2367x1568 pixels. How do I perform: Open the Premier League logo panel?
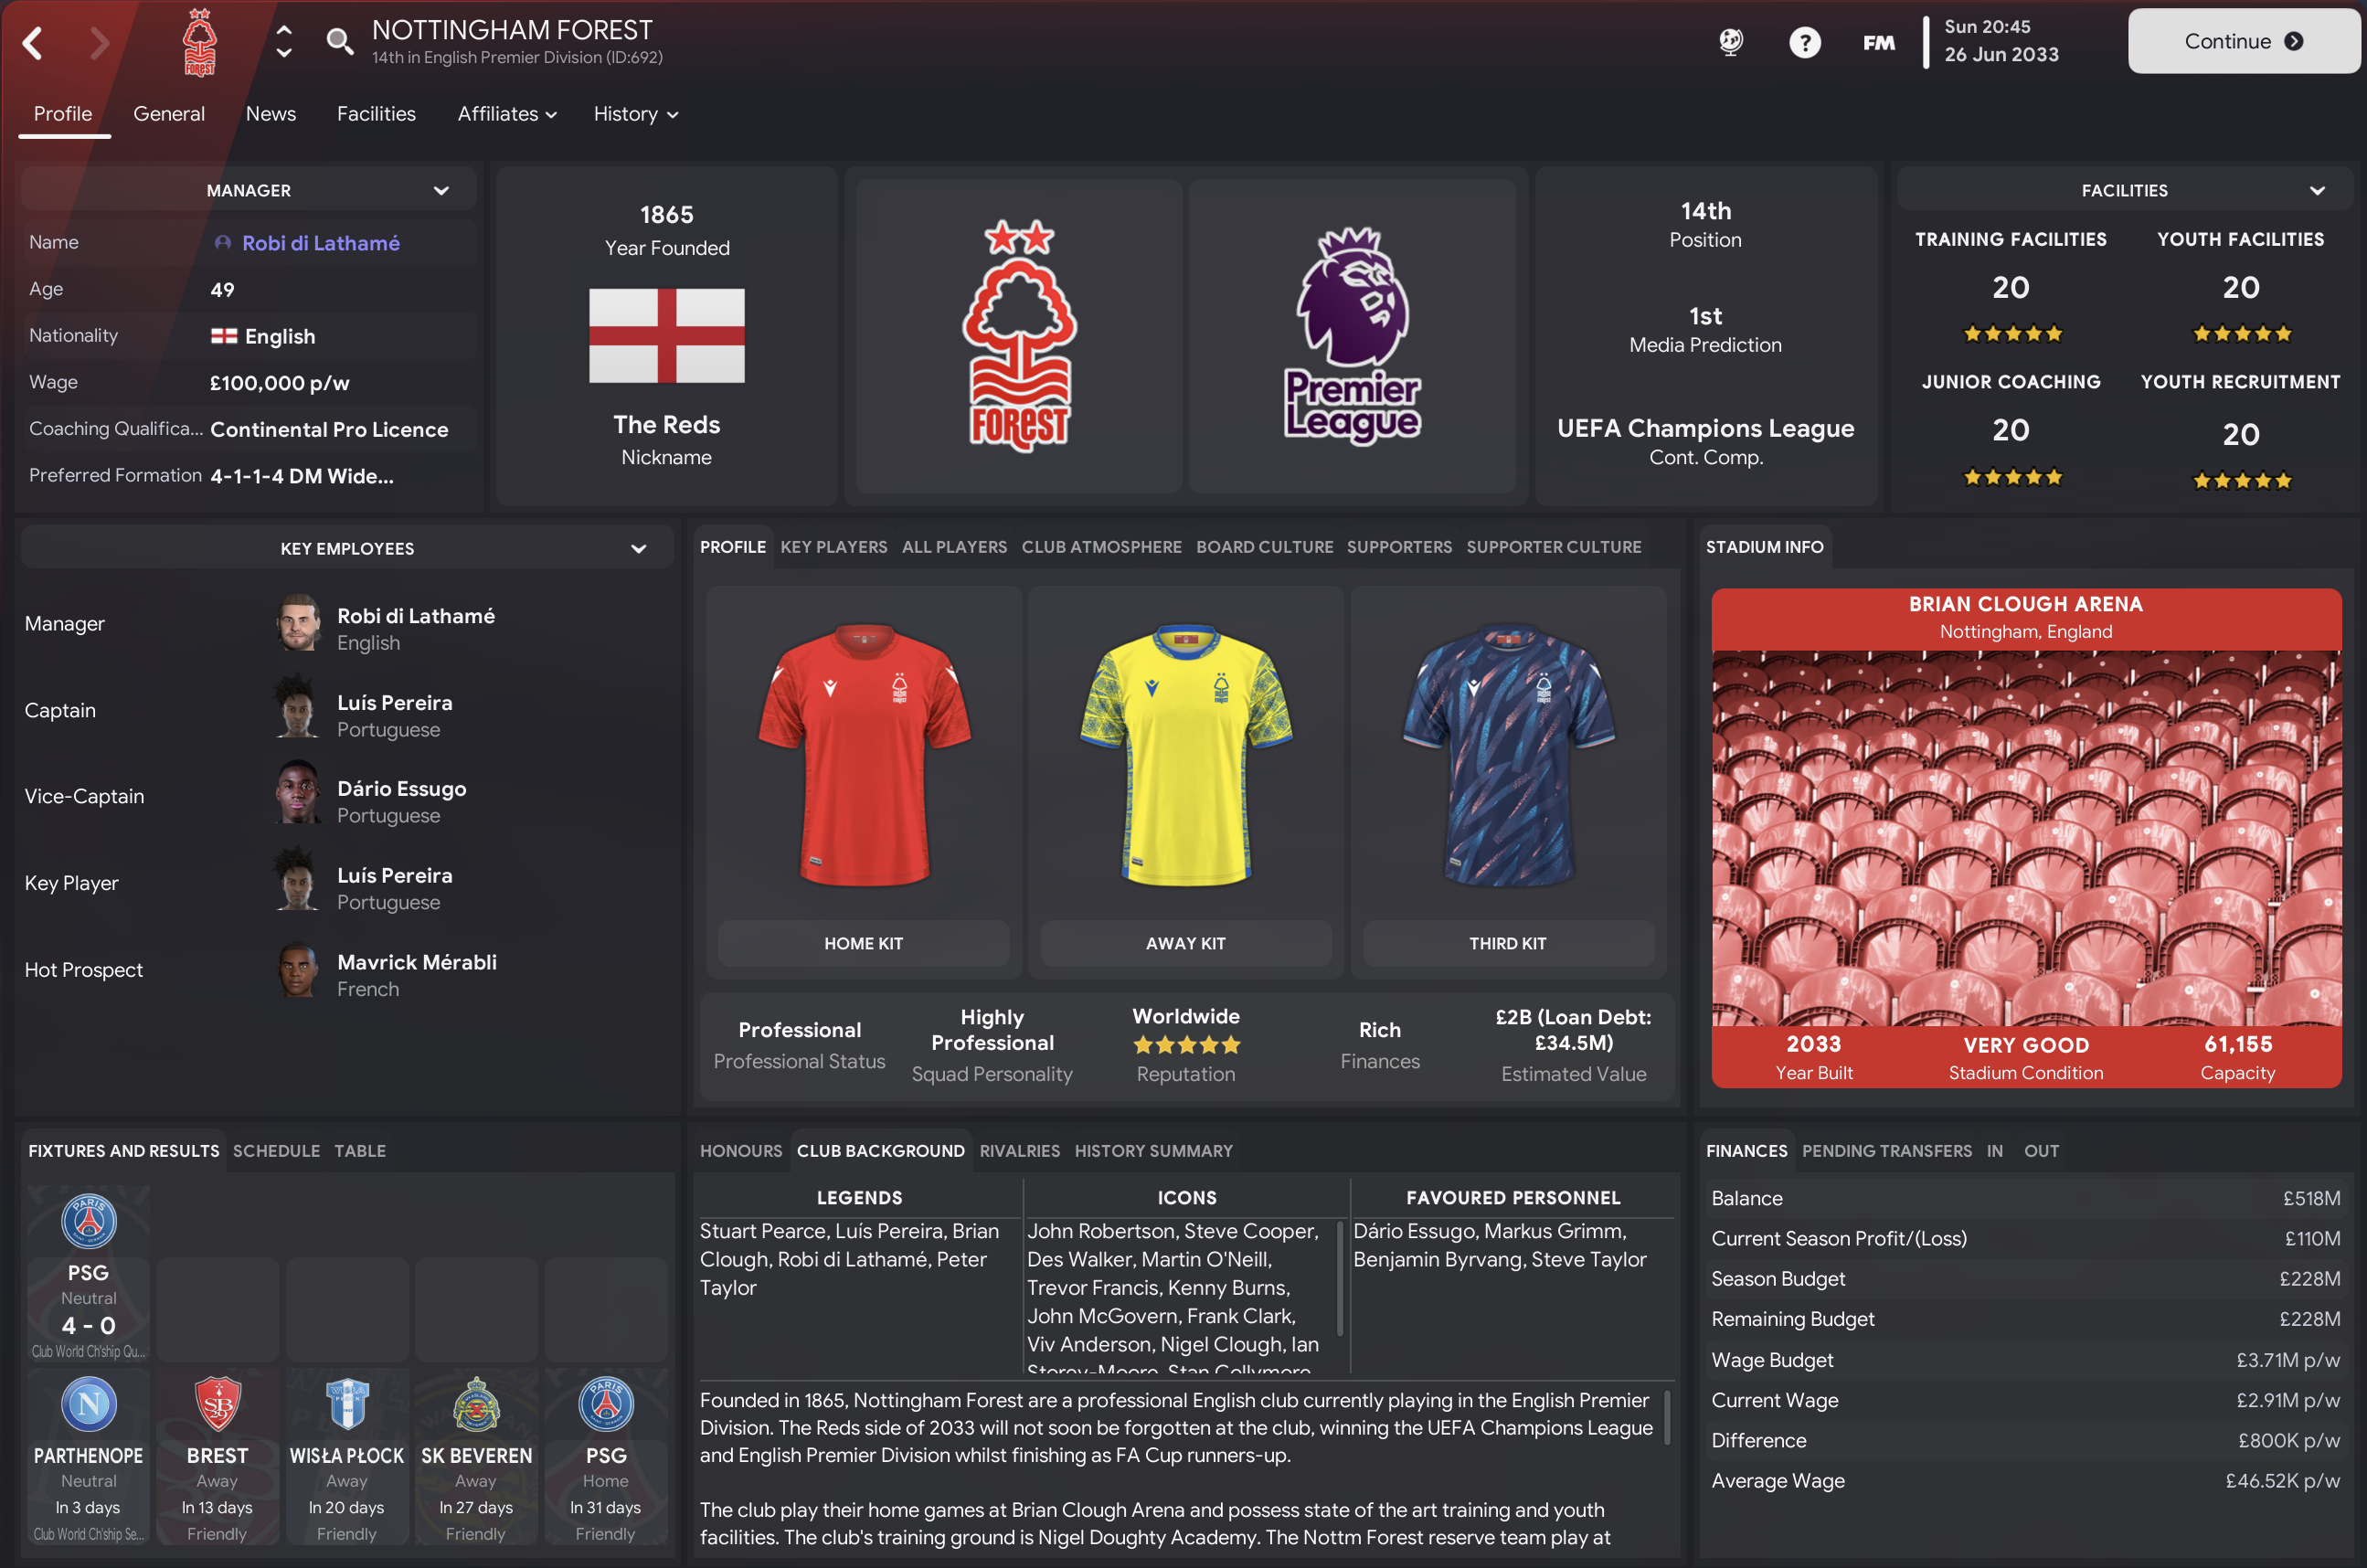[x=1352, y=336]
